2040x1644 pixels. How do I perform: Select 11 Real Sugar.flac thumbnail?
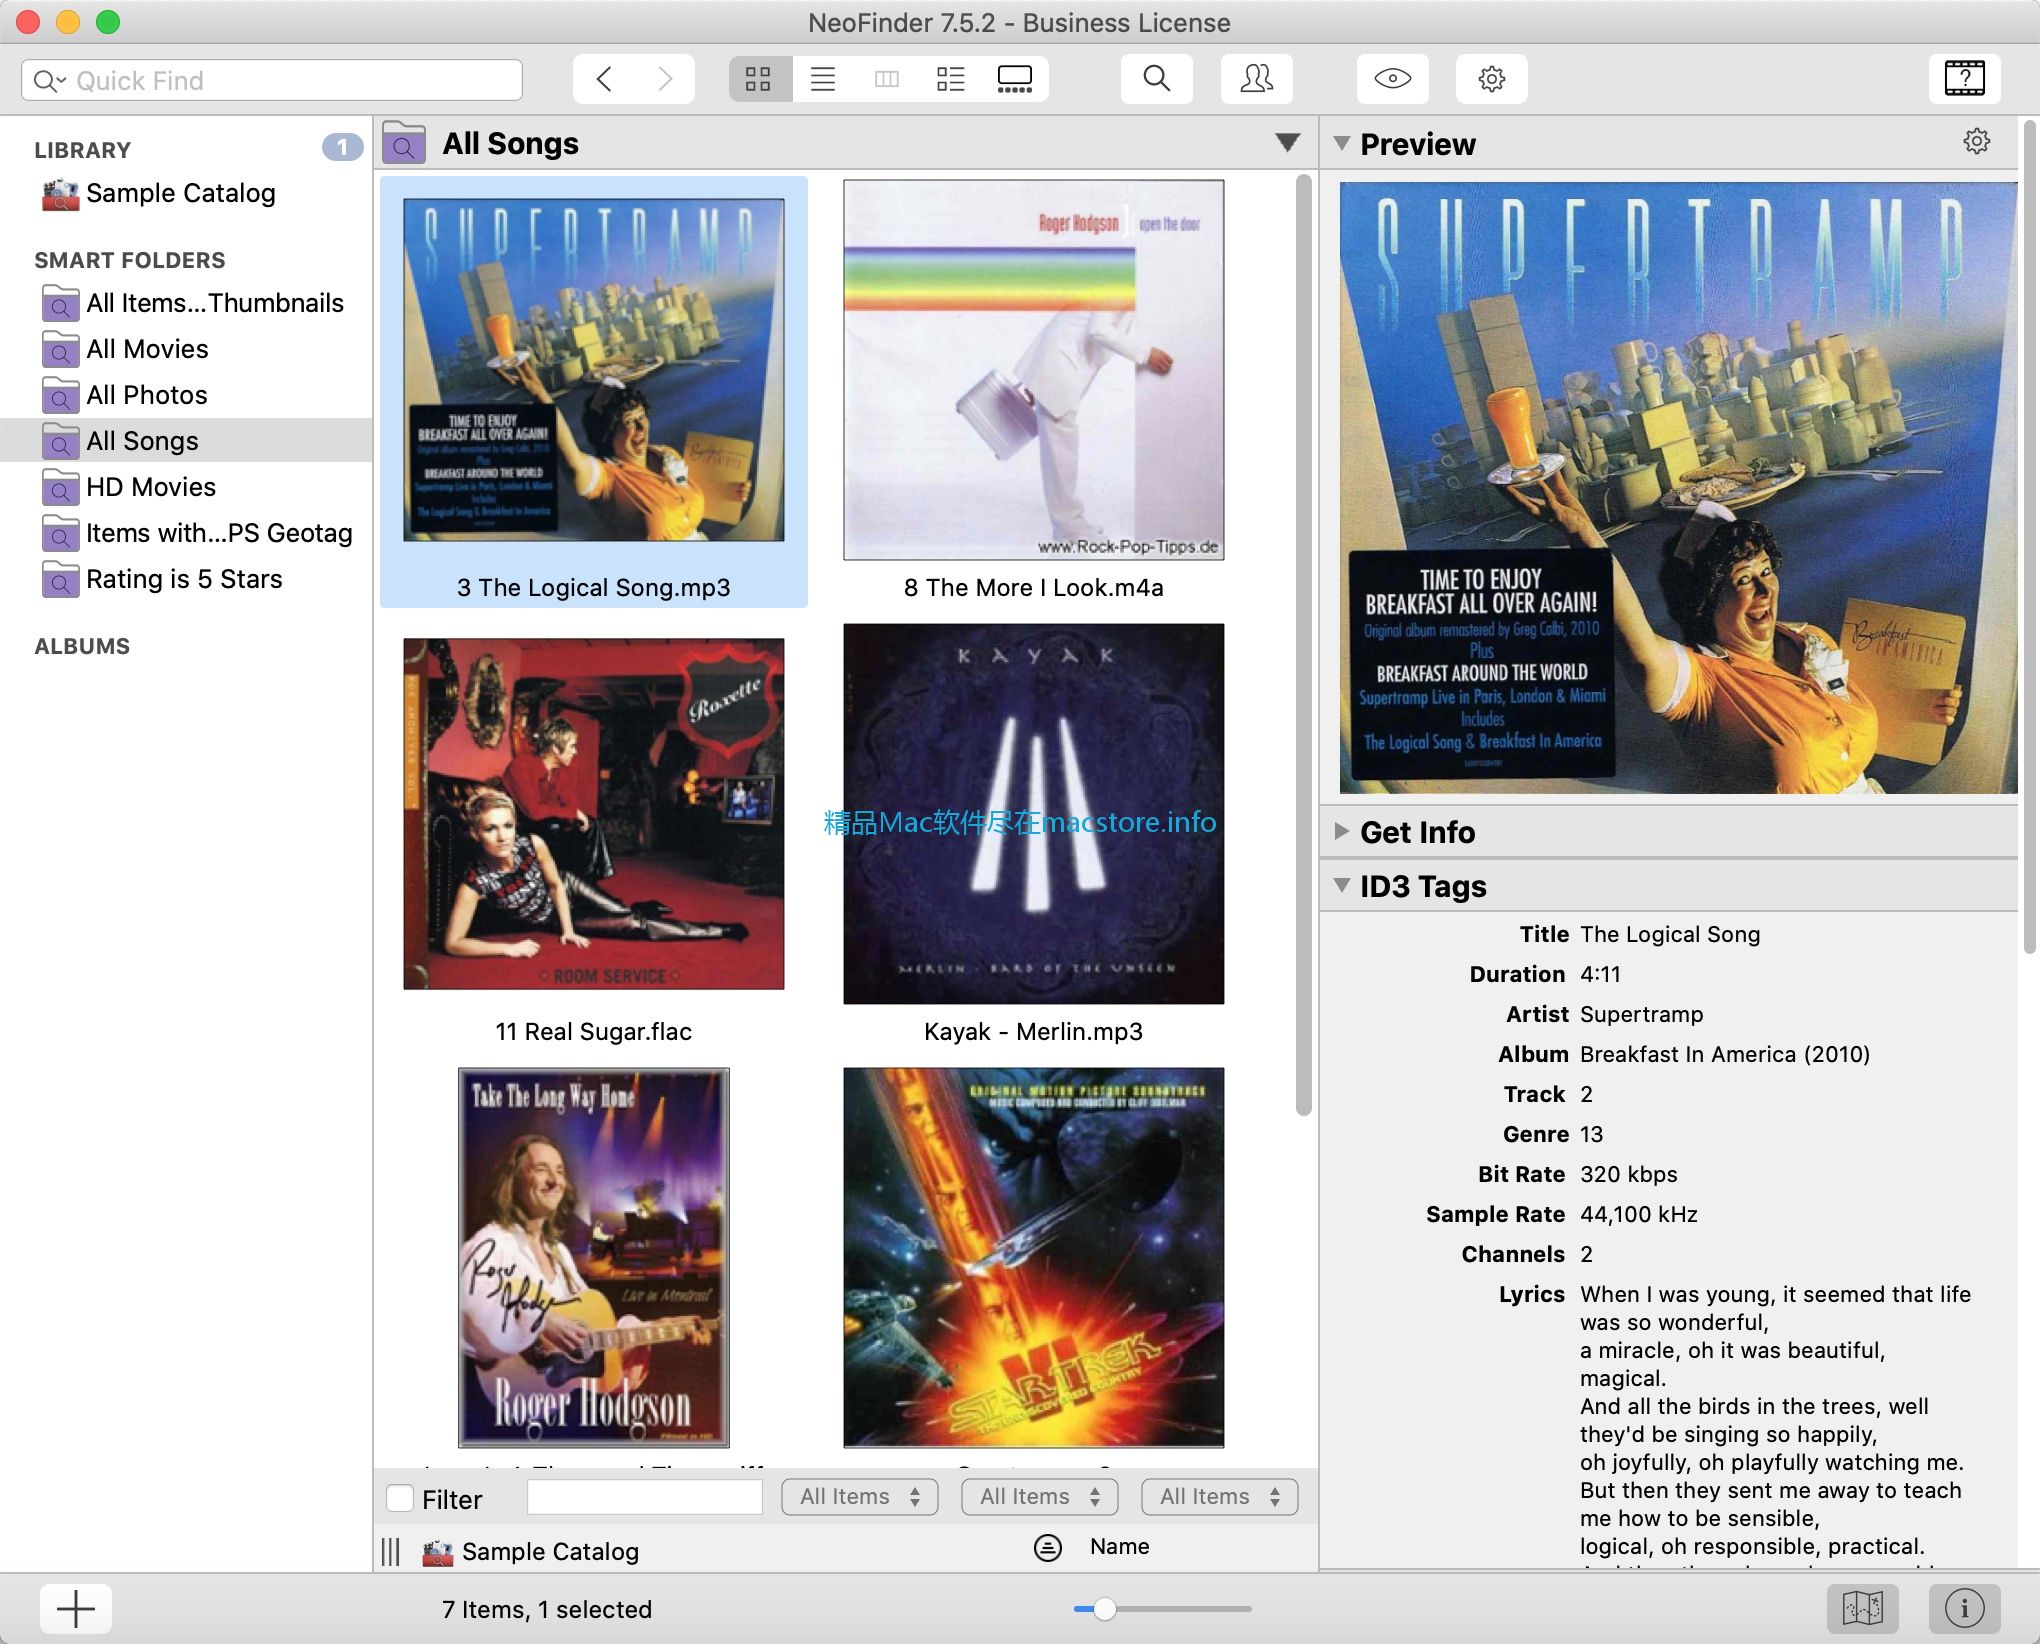tap(594, 814)
